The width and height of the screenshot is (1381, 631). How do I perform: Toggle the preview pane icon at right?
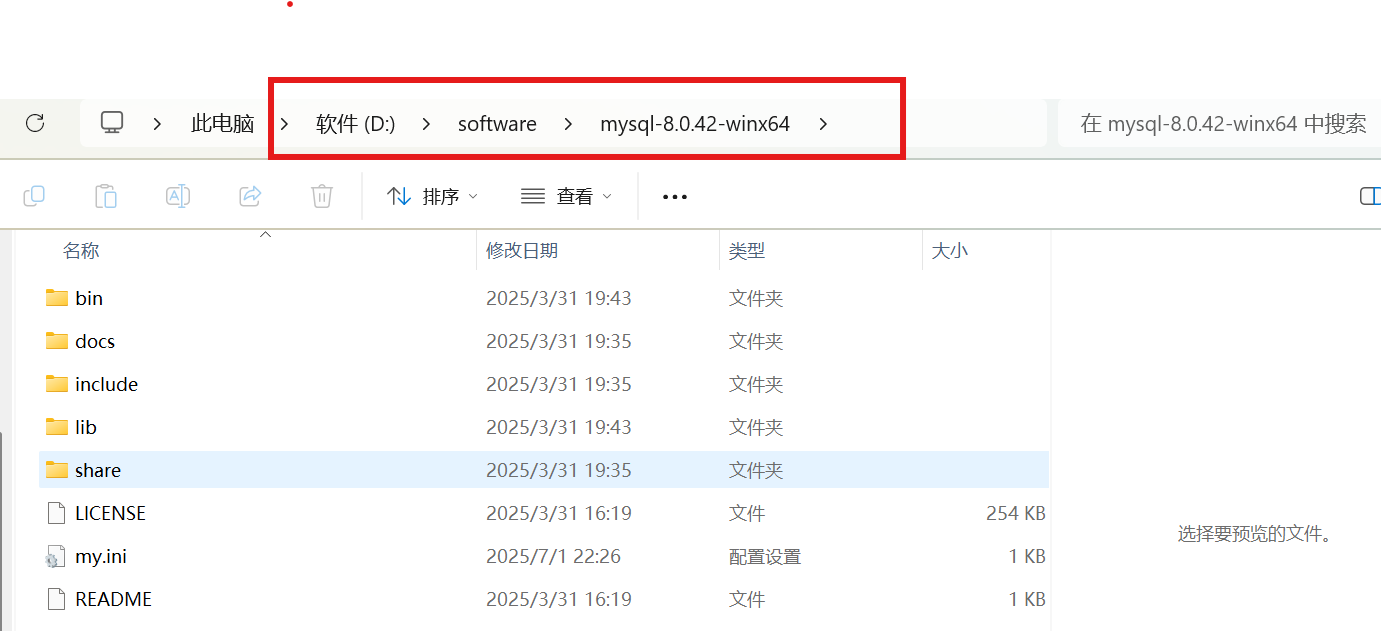point(1370,196)
